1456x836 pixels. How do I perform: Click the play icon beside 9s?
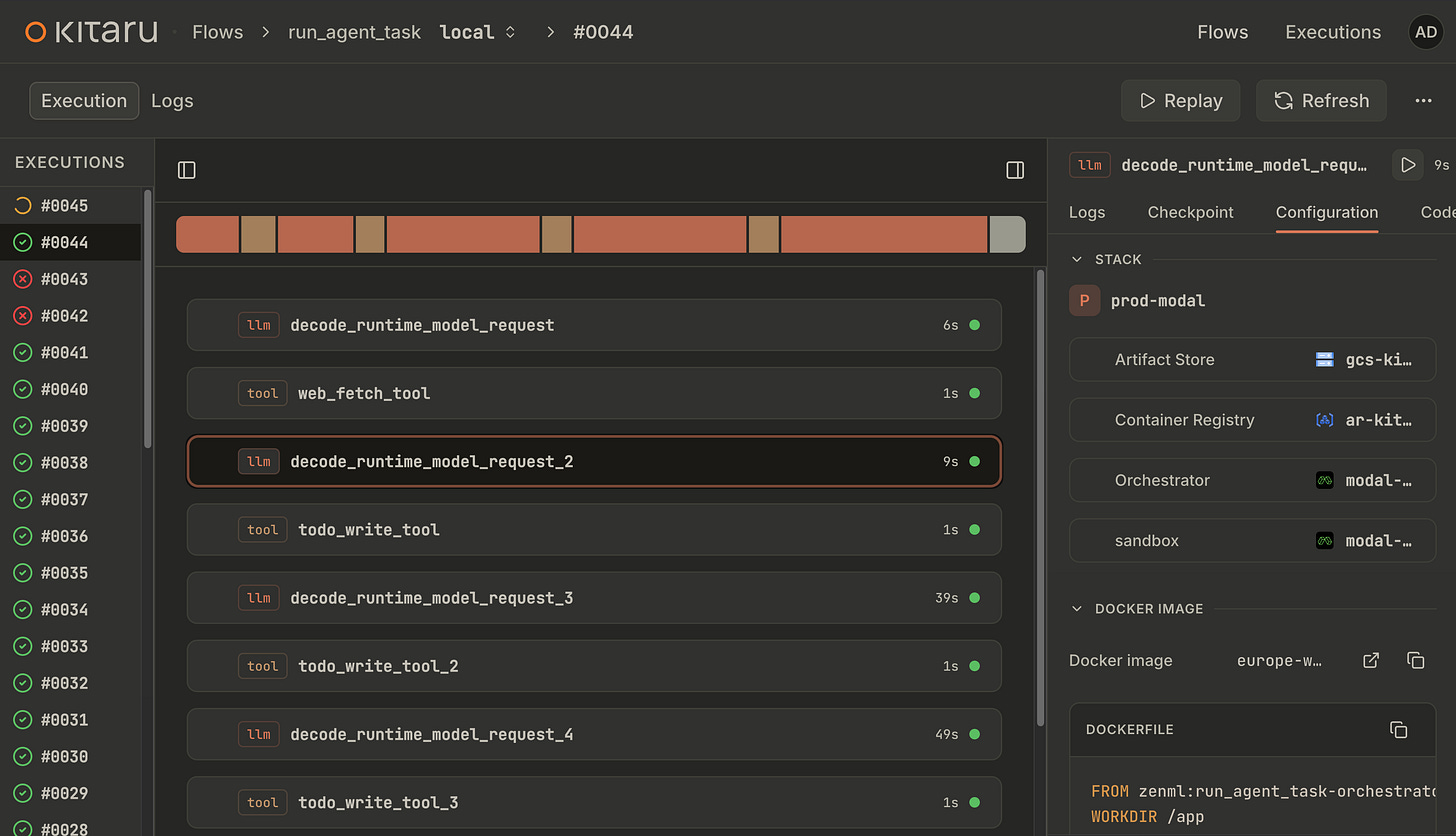(x=1408, y=165)
